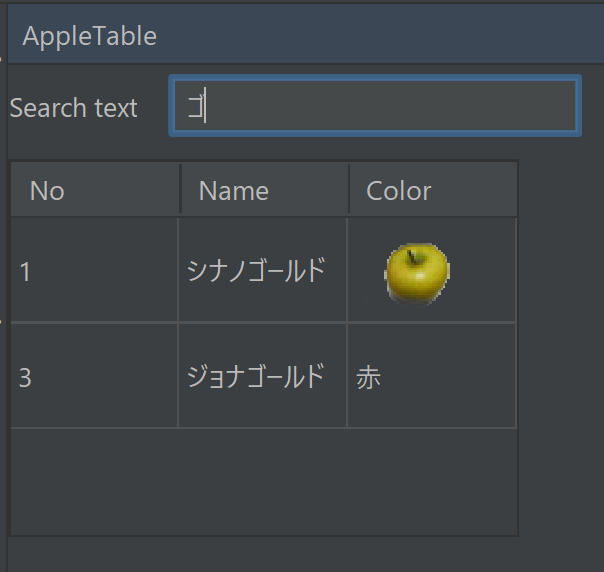Click the empty space right of the search field
Viewport: 604px width, 572px height.
(x=592, y=106)
